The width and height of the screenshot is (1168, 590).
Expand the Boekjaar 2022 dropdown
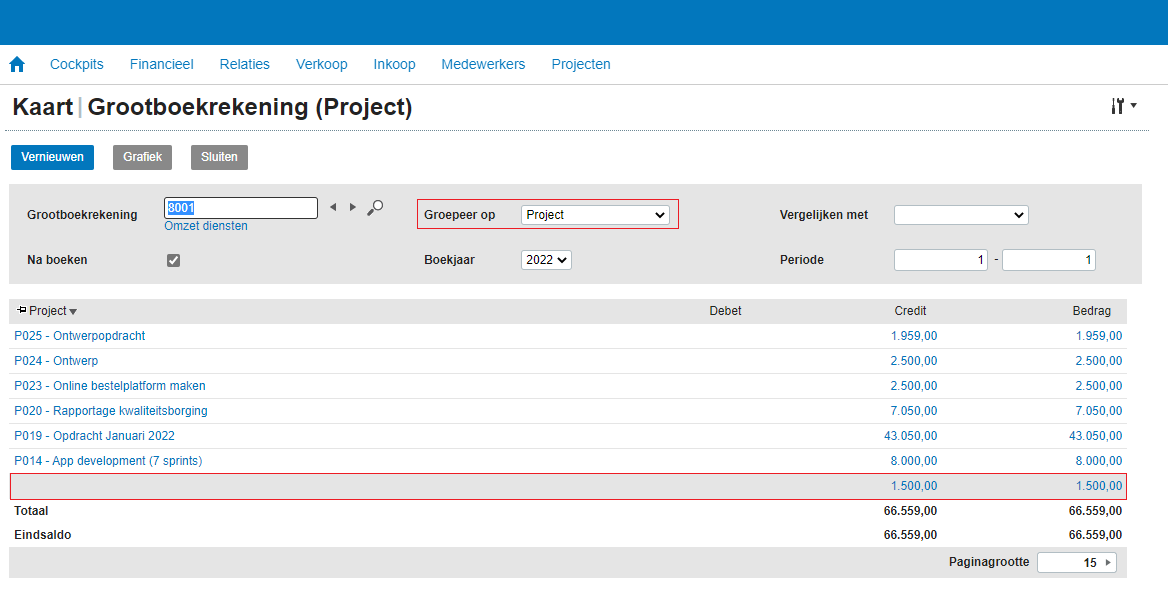tap(546, 260)
